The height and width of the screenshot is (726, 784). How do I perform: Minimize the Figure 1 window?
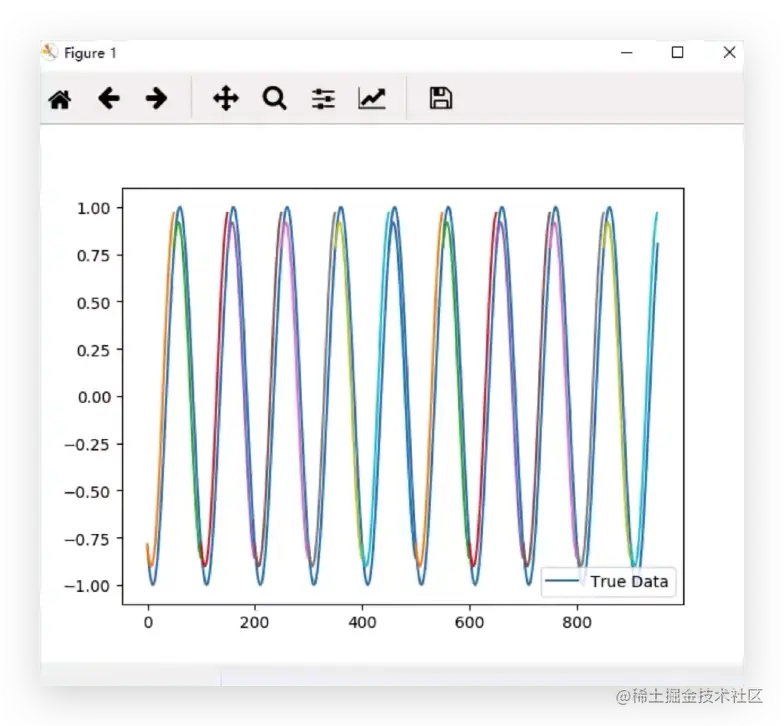(x=626, y=52)
